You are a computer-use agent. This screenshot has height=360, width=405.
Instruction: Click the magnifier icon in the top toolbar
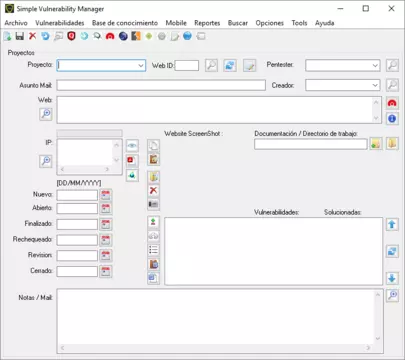97,36
